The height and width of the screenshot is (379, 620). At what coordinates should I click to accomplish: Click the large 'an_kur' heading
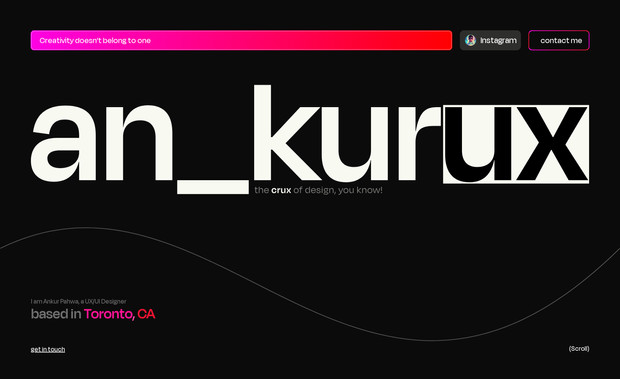(x=236, y=139)
